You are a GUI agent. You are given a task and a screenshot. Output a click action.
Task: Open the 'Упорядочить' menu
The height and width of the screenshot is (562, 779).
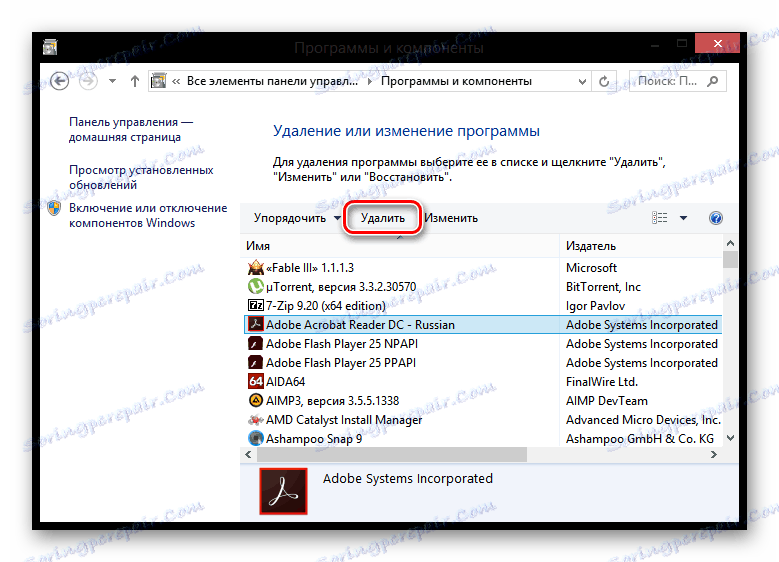[x=297, y=218]
